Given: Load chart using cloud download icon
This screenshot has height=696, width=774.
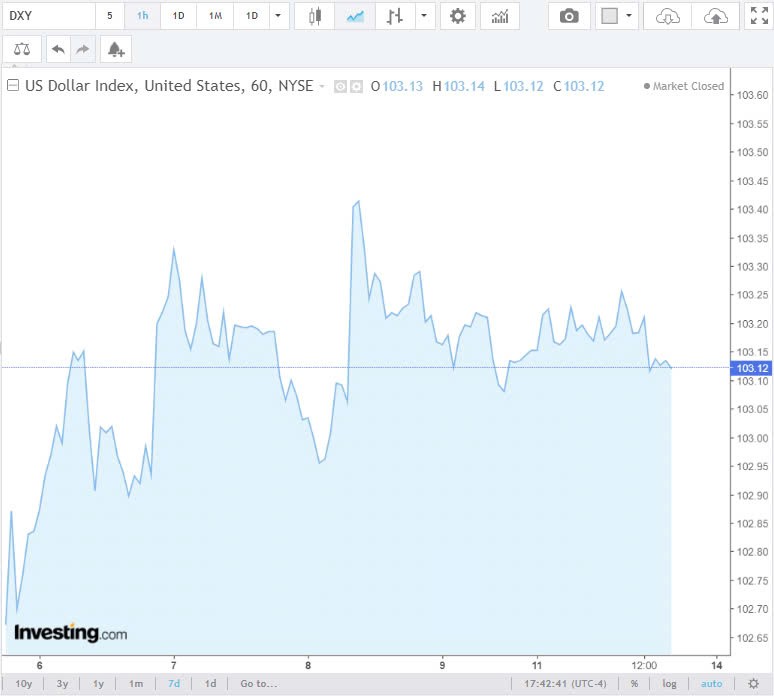Looking at the screenshot, I should point(667,16).
